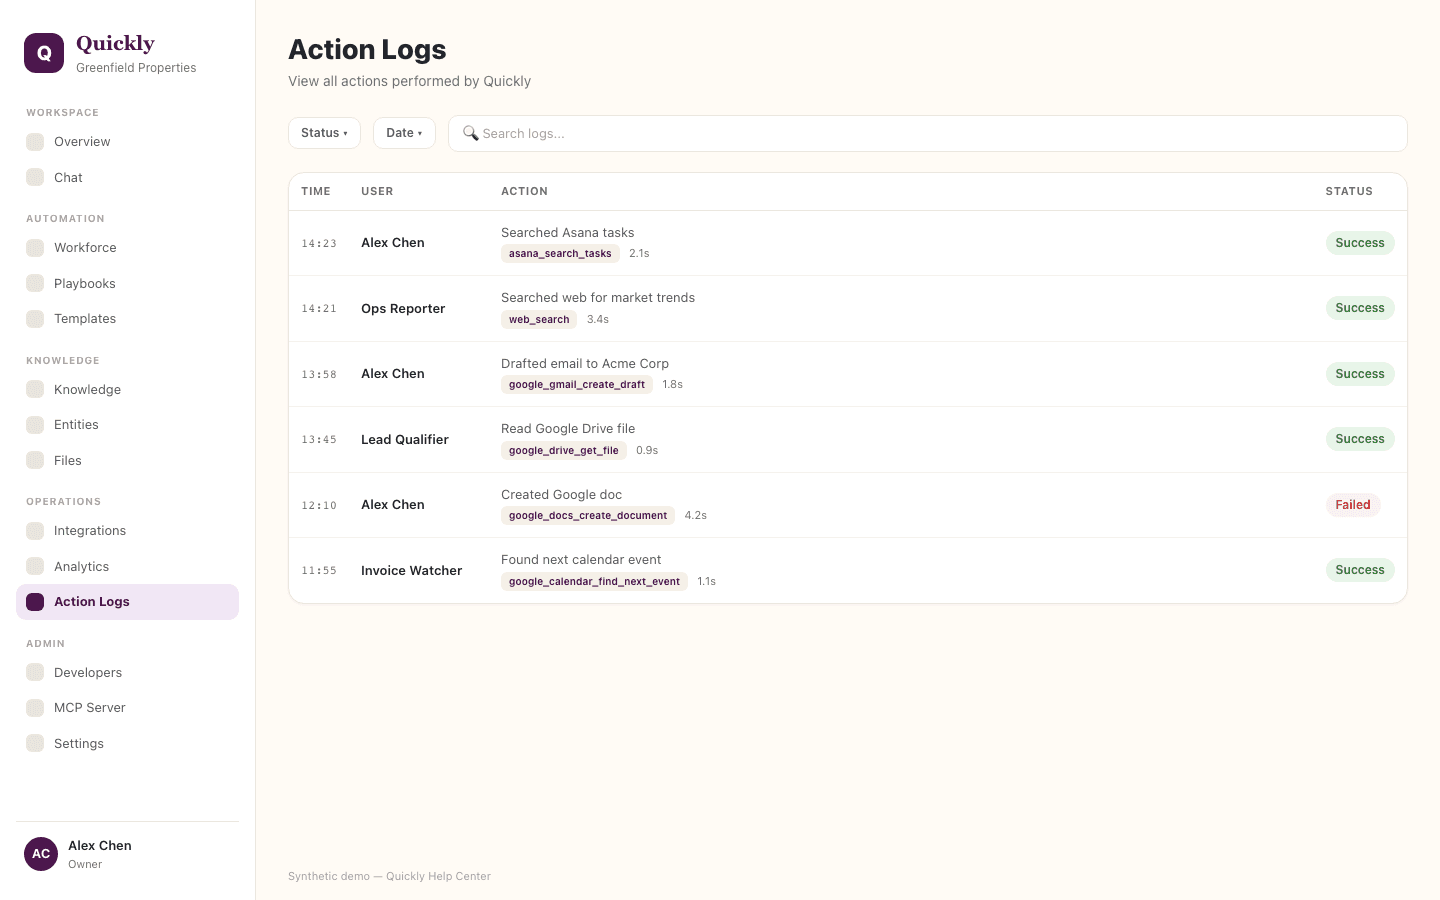Image resolution: width=1440 pixels, height=900 pixels.
Task: Click Success badge on the 14:23 row
Action: (1360, 243)
